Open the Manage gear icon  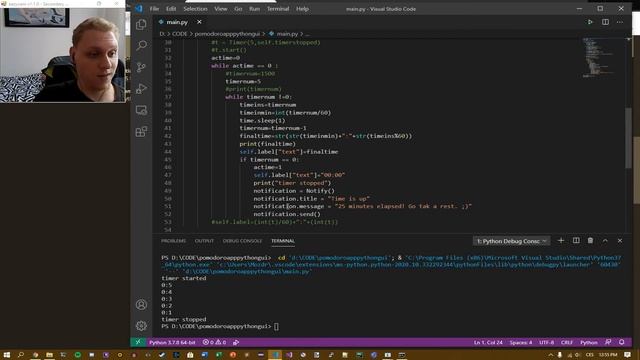(141, 326)
